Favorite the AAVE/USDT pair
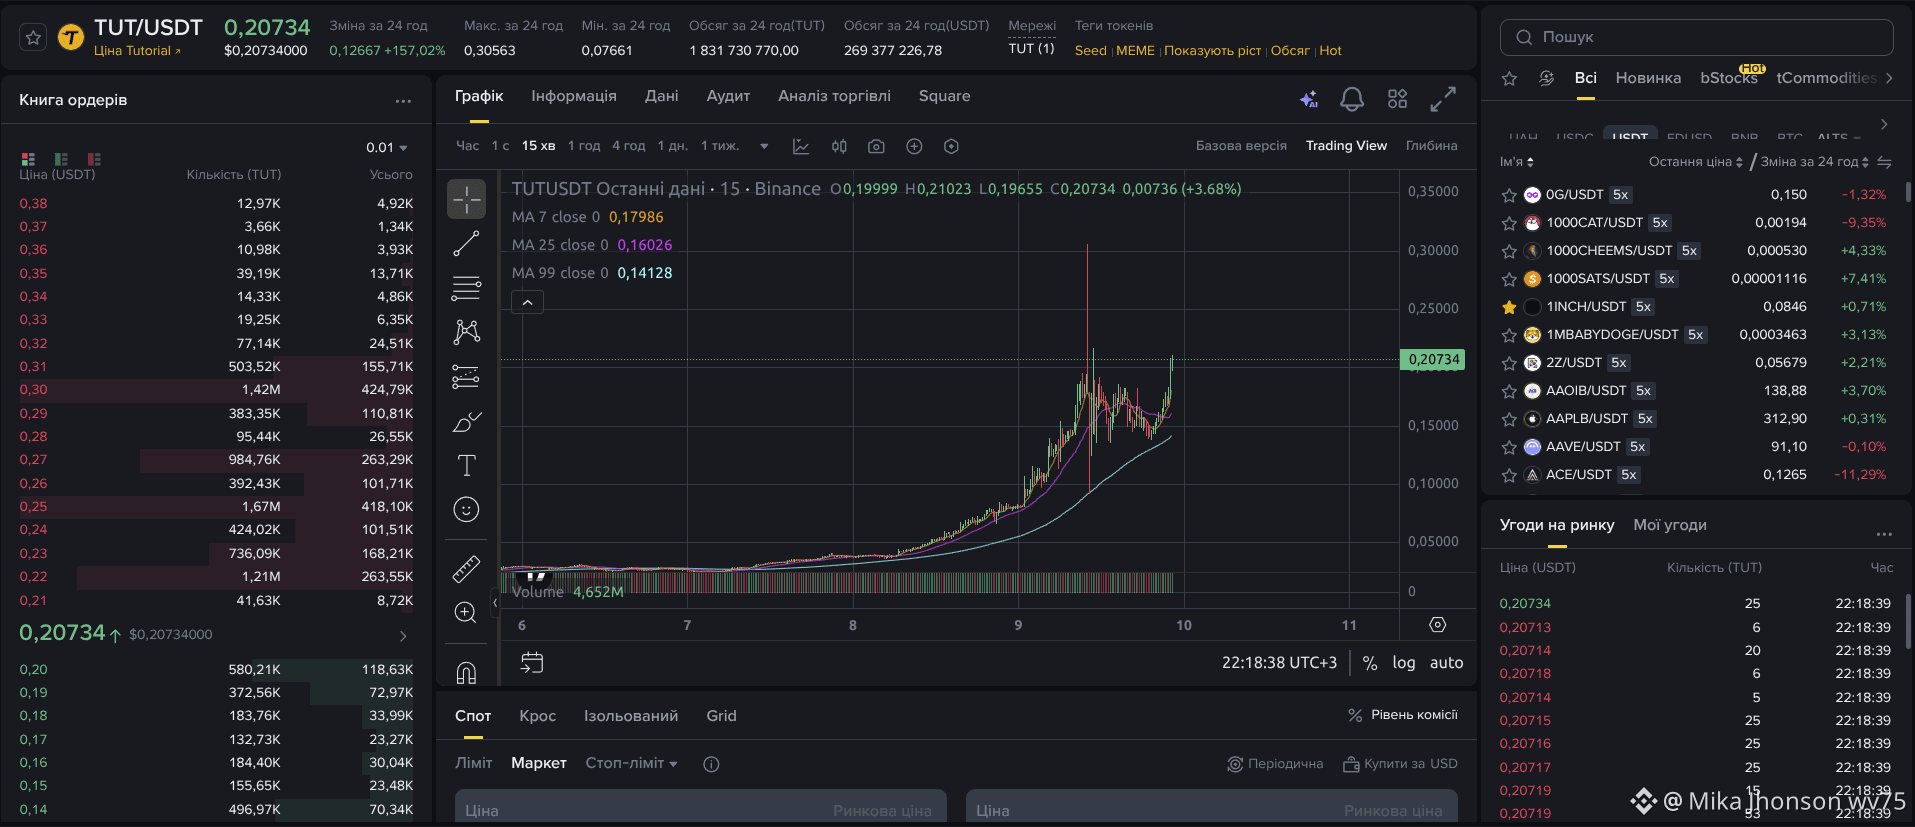This screenshot has height=827, width=1915. [1509, 447]
